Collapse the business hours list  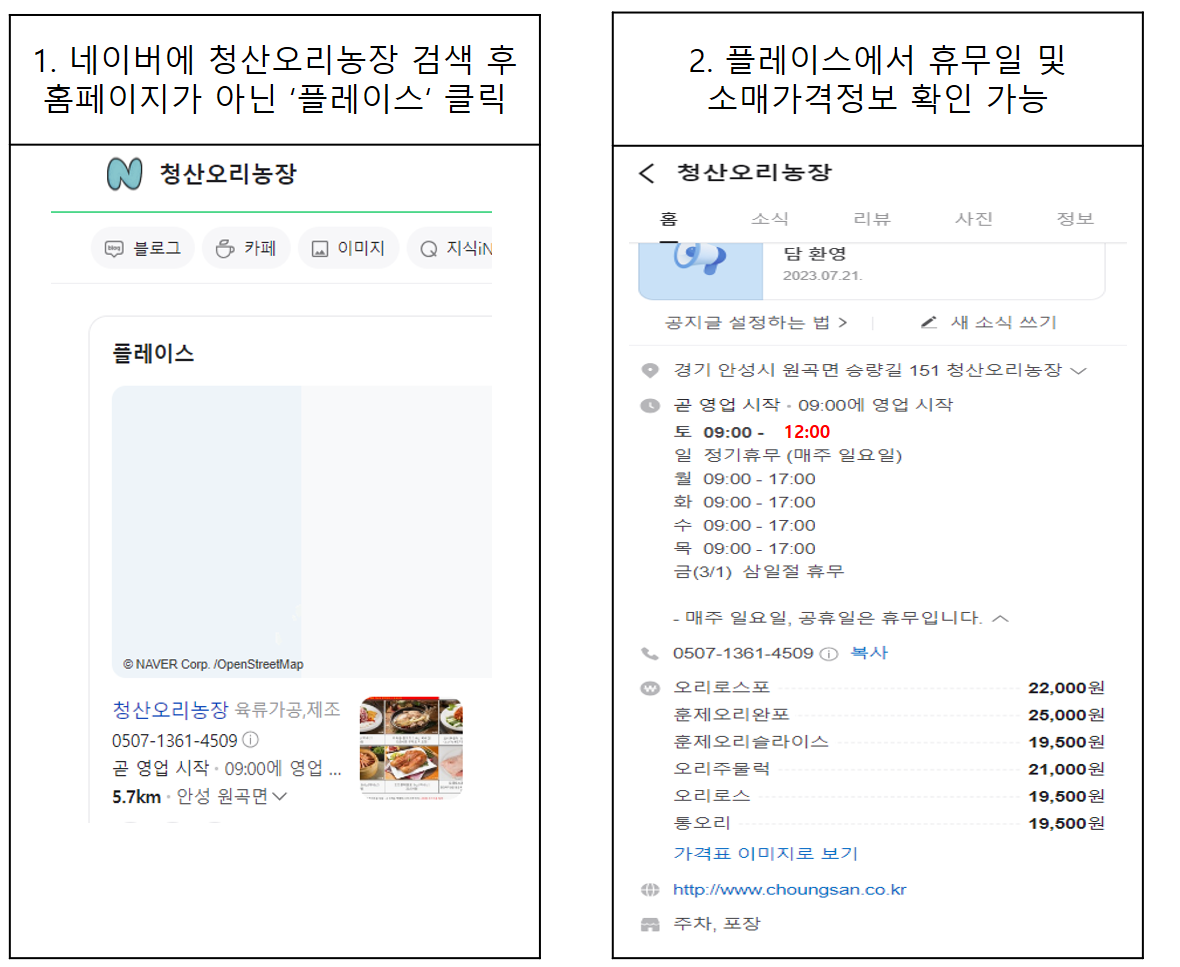1000,619
